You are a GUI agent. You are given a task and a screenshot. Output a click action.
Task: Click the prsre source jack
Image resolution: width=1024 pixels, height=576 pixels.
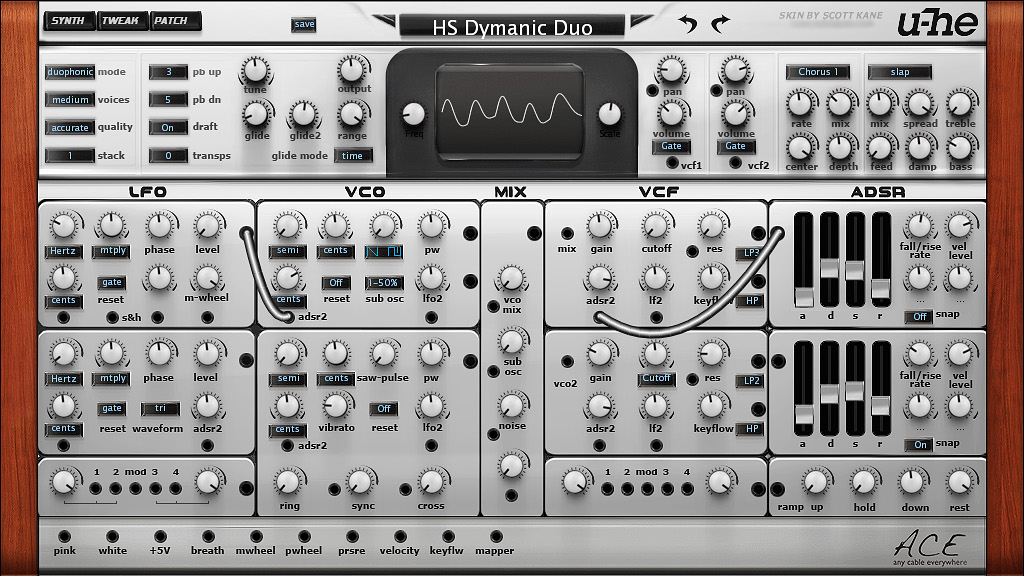[352, 536]
